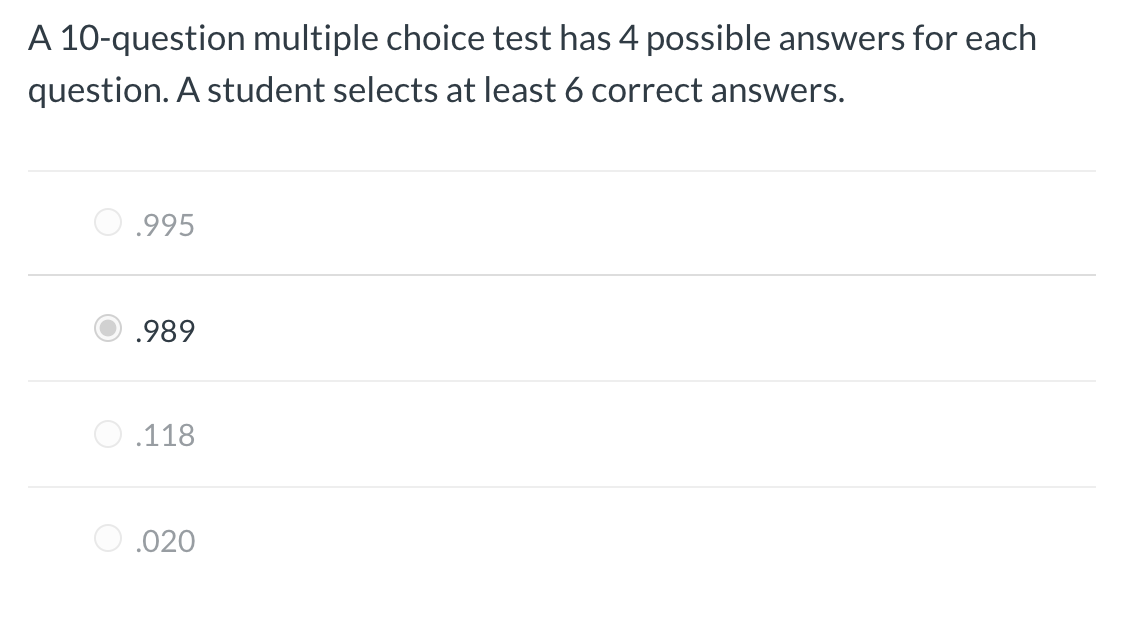The image size is (1130, 620).
Task: Click the empty radio circle beside .020
Action: click(x=108, y=540)
